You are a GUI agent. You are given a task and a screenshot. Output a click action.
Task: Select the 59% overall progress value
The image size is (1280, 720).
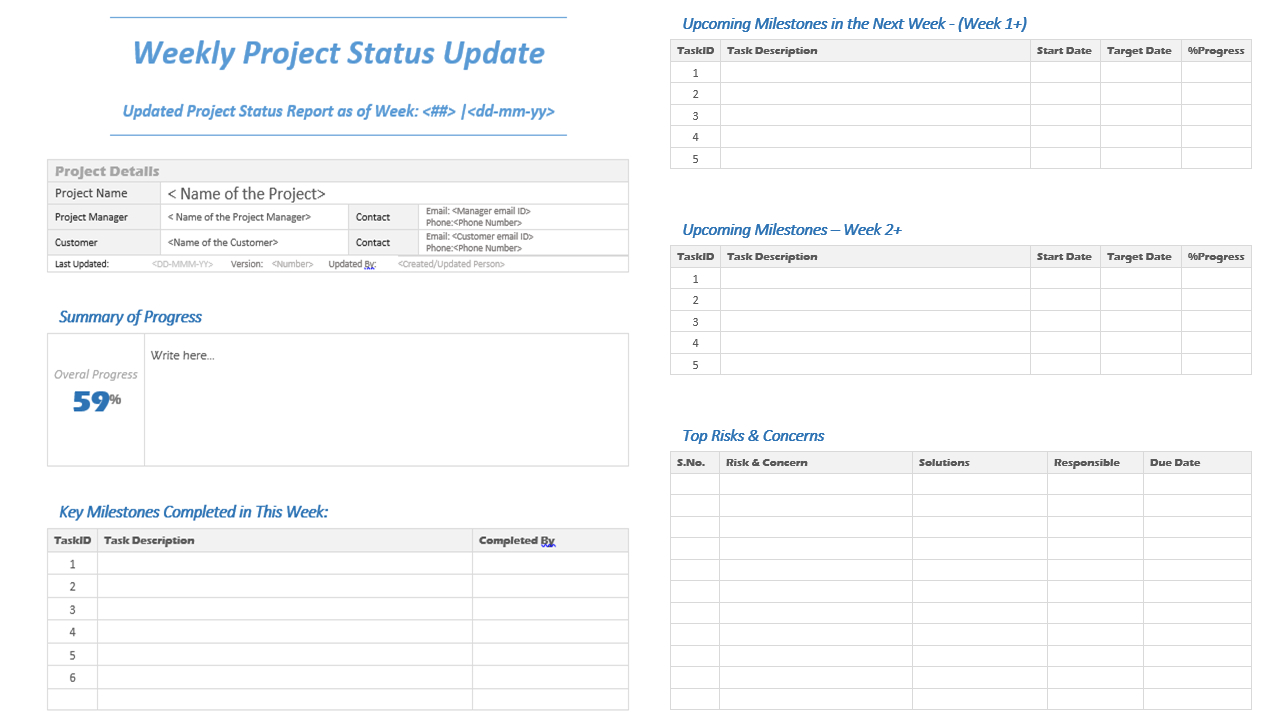tap(95, 399)
